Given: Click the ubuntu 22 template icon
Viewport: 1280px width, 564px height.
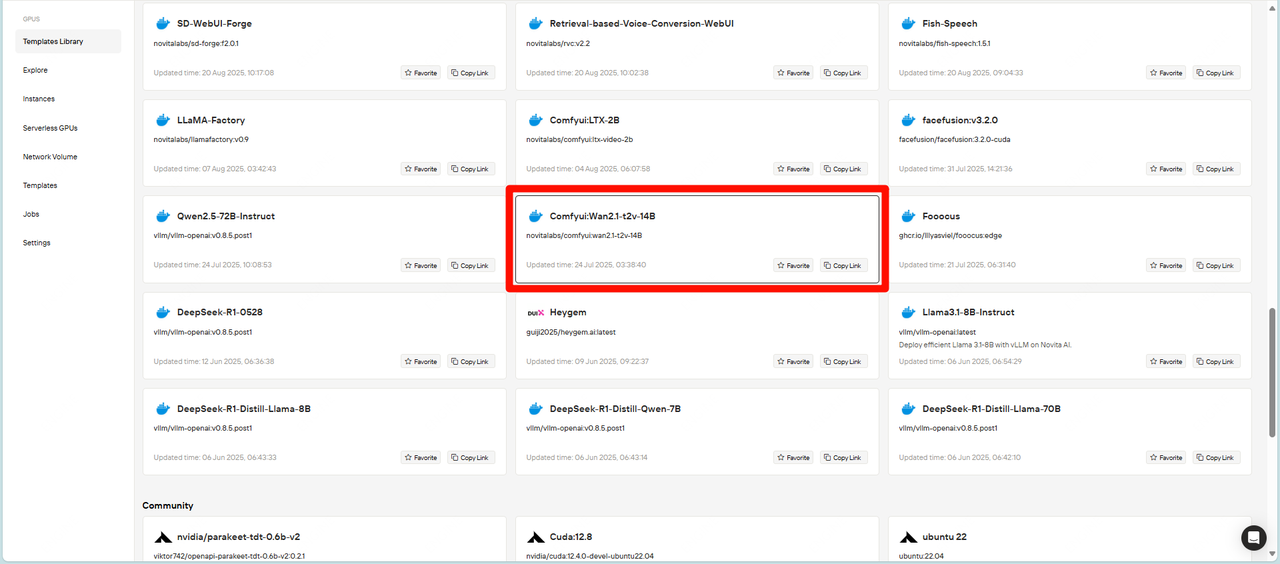Looking at the screenshot, I should pyautogui.click(x=908, y=537).
